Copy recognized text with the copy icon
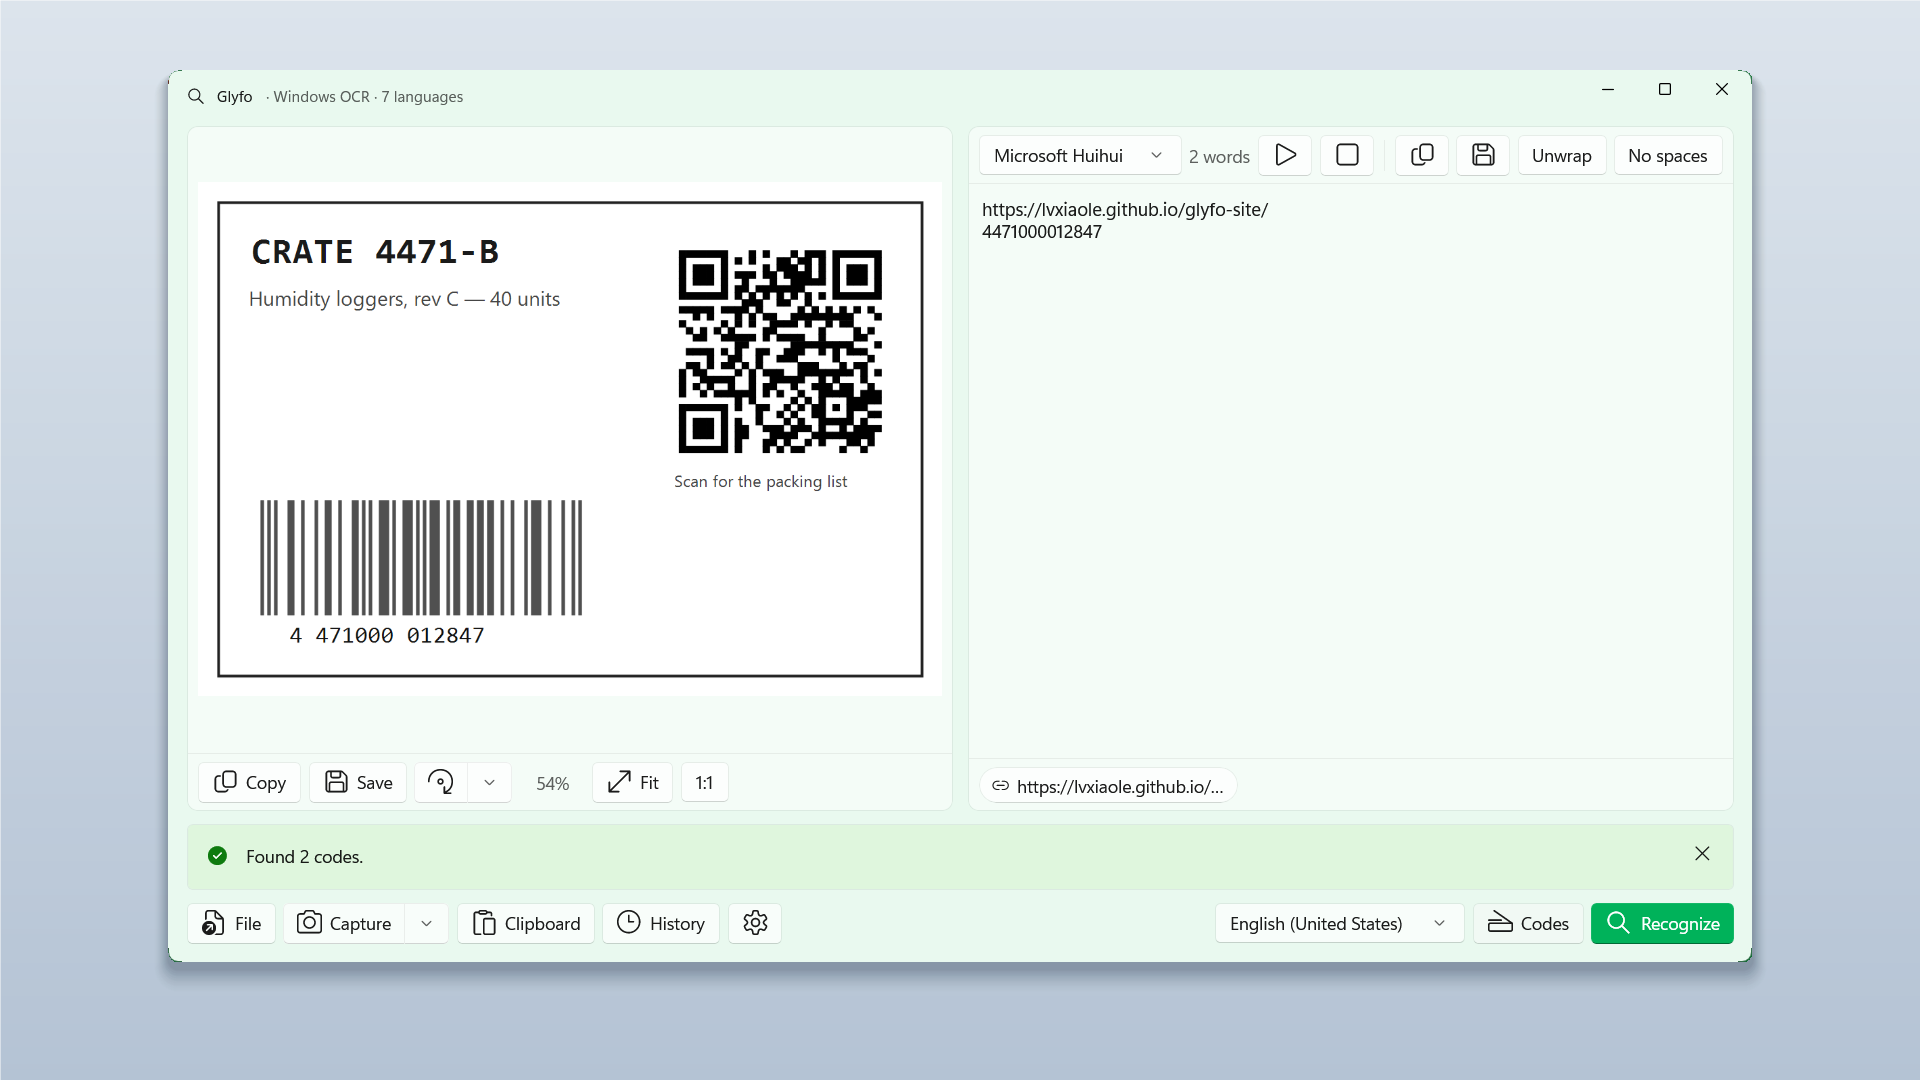Screen dimensions: 1920x1080 (x=1422, y=155)
